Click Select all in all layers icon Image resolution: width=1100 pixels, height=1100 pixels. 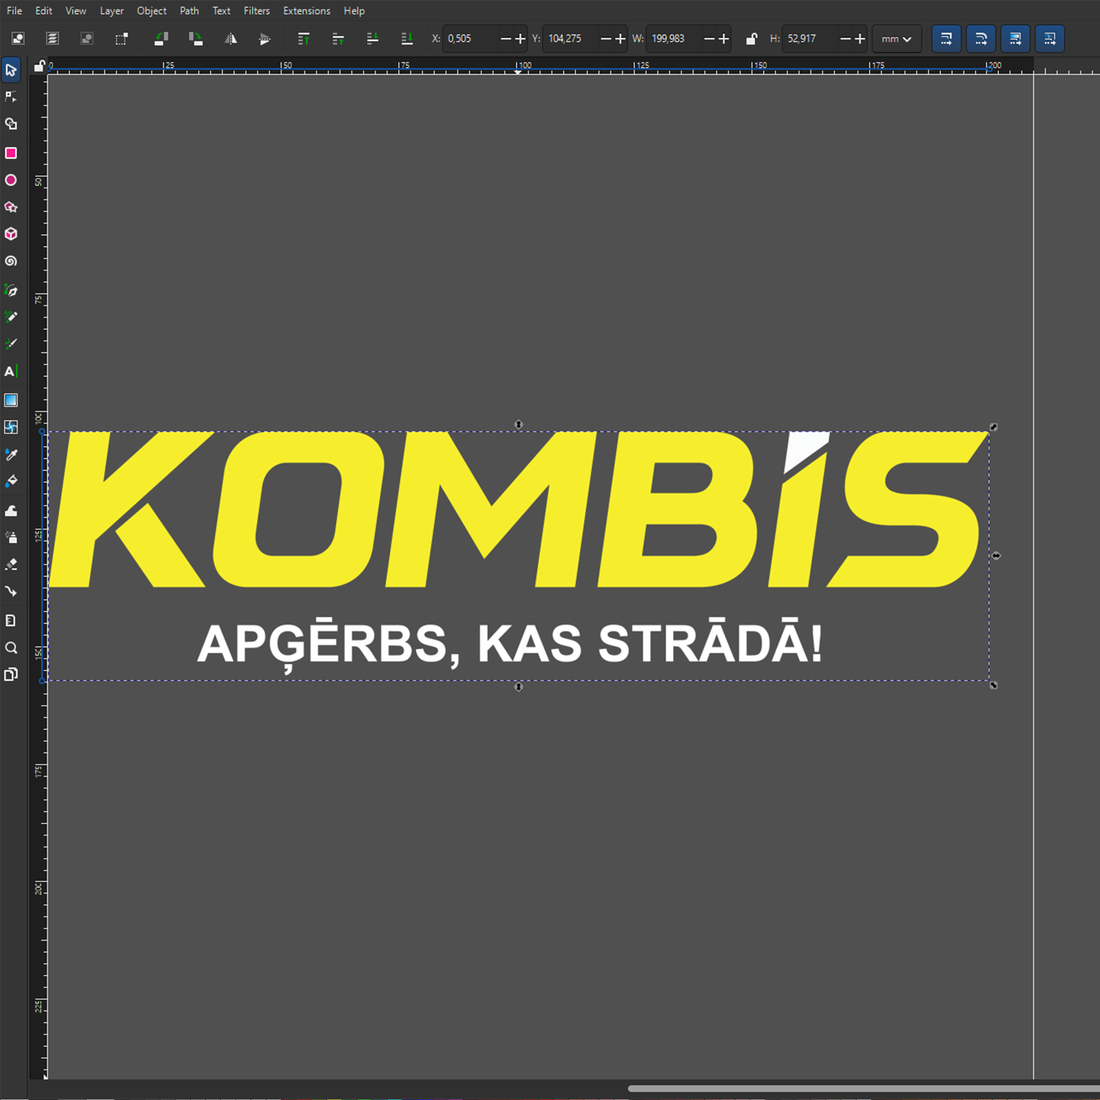tap(53, 39)
